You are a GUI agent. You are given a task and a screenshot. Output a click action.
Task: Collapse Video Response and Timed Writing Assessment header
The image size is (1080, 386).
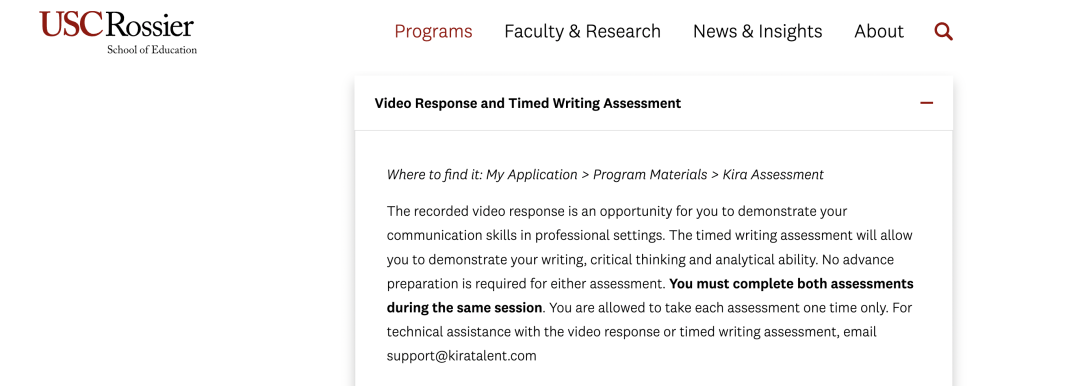coord(654,103)
